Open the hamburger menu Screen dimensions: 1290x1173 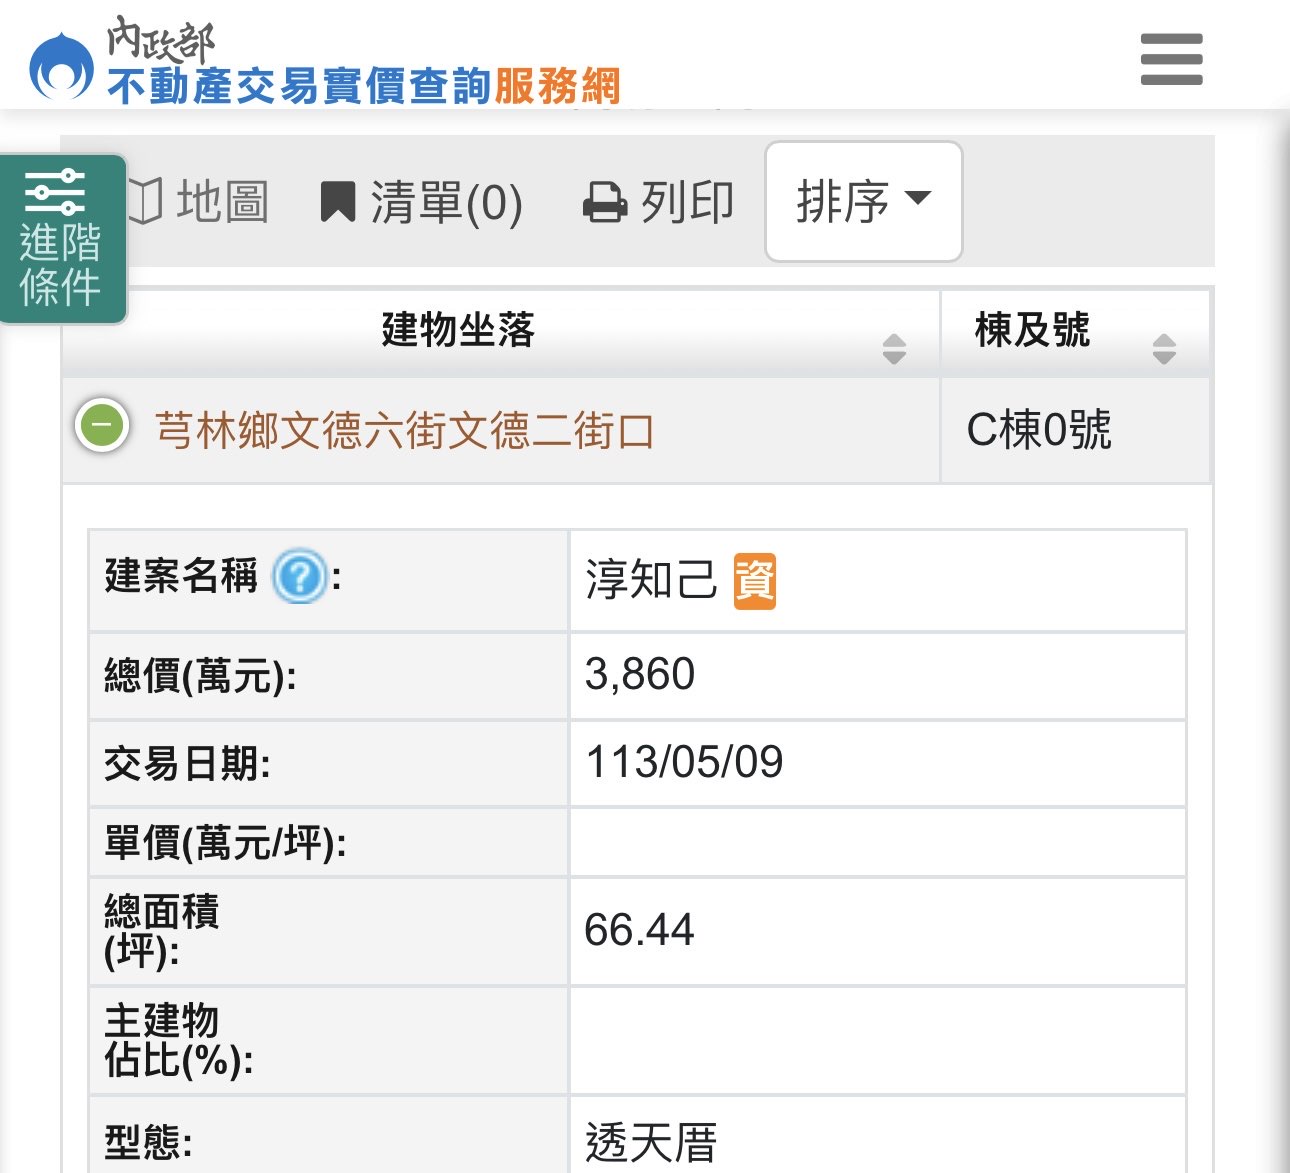click(1171, 59)
